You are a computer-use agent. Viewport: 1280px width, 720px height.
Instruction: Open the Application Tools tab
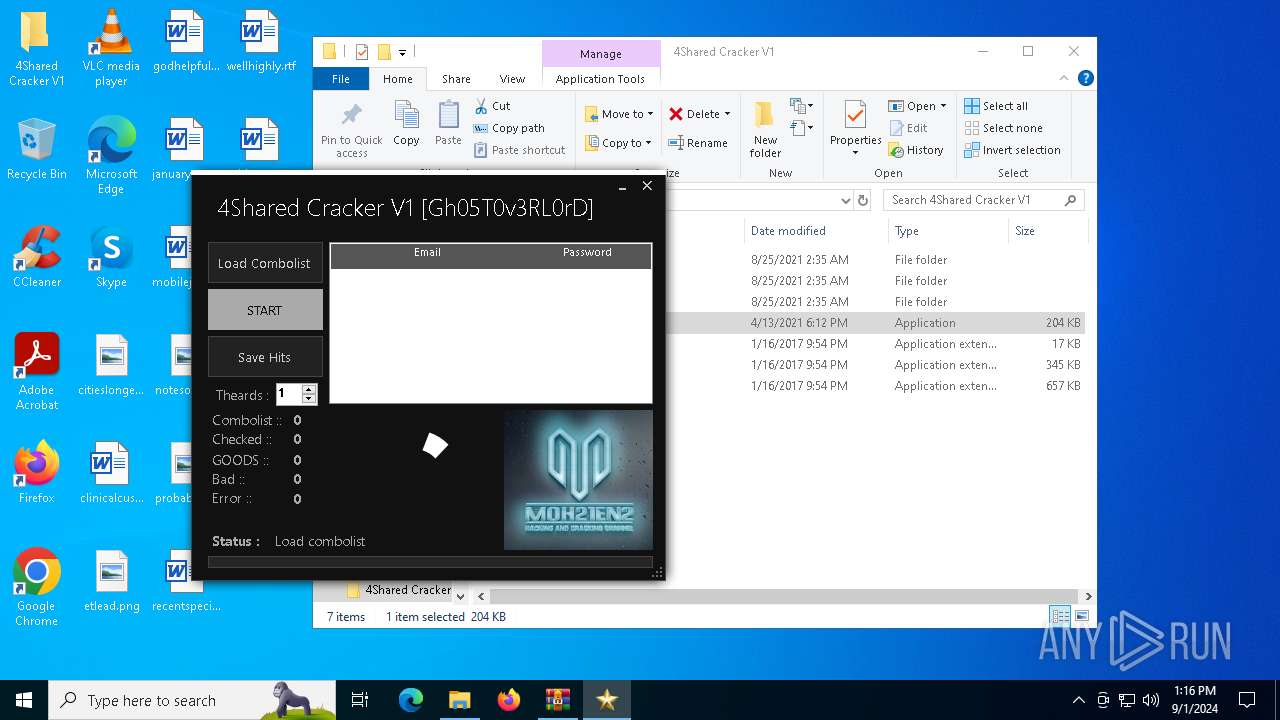[600, 79]
